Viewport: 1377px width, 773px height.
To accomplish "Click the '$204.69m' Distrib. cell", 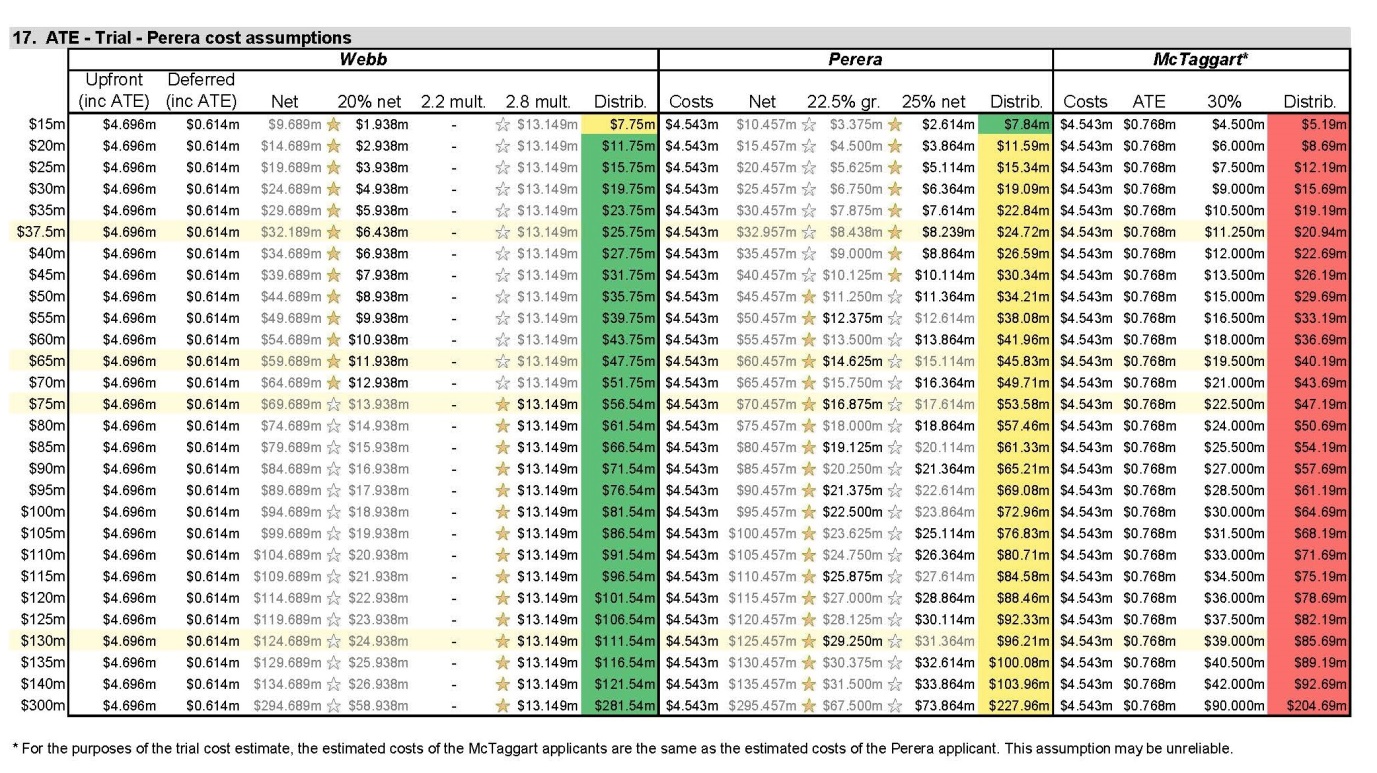I will tap(1310, 706).
